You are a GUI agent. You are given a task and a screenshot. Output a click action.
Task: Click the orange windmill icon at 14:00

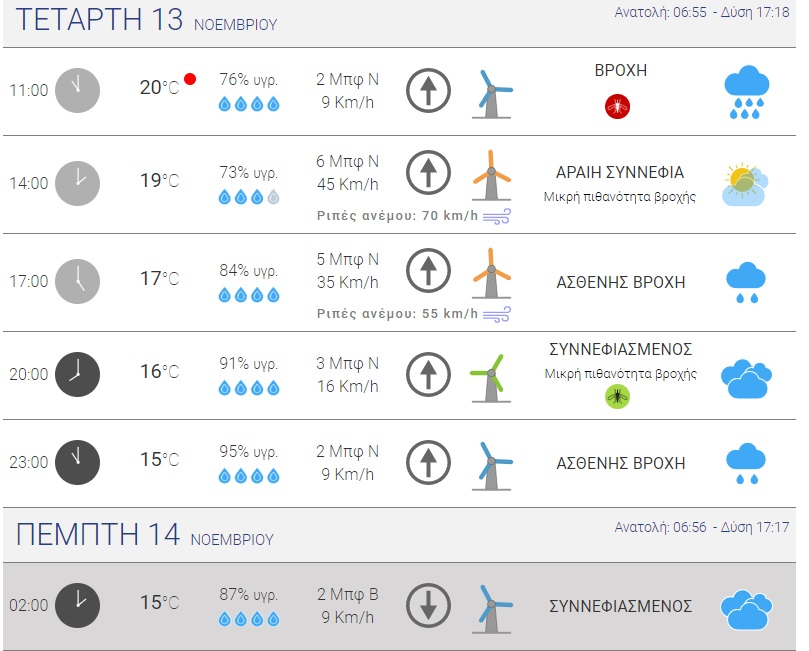pos(491,175)
